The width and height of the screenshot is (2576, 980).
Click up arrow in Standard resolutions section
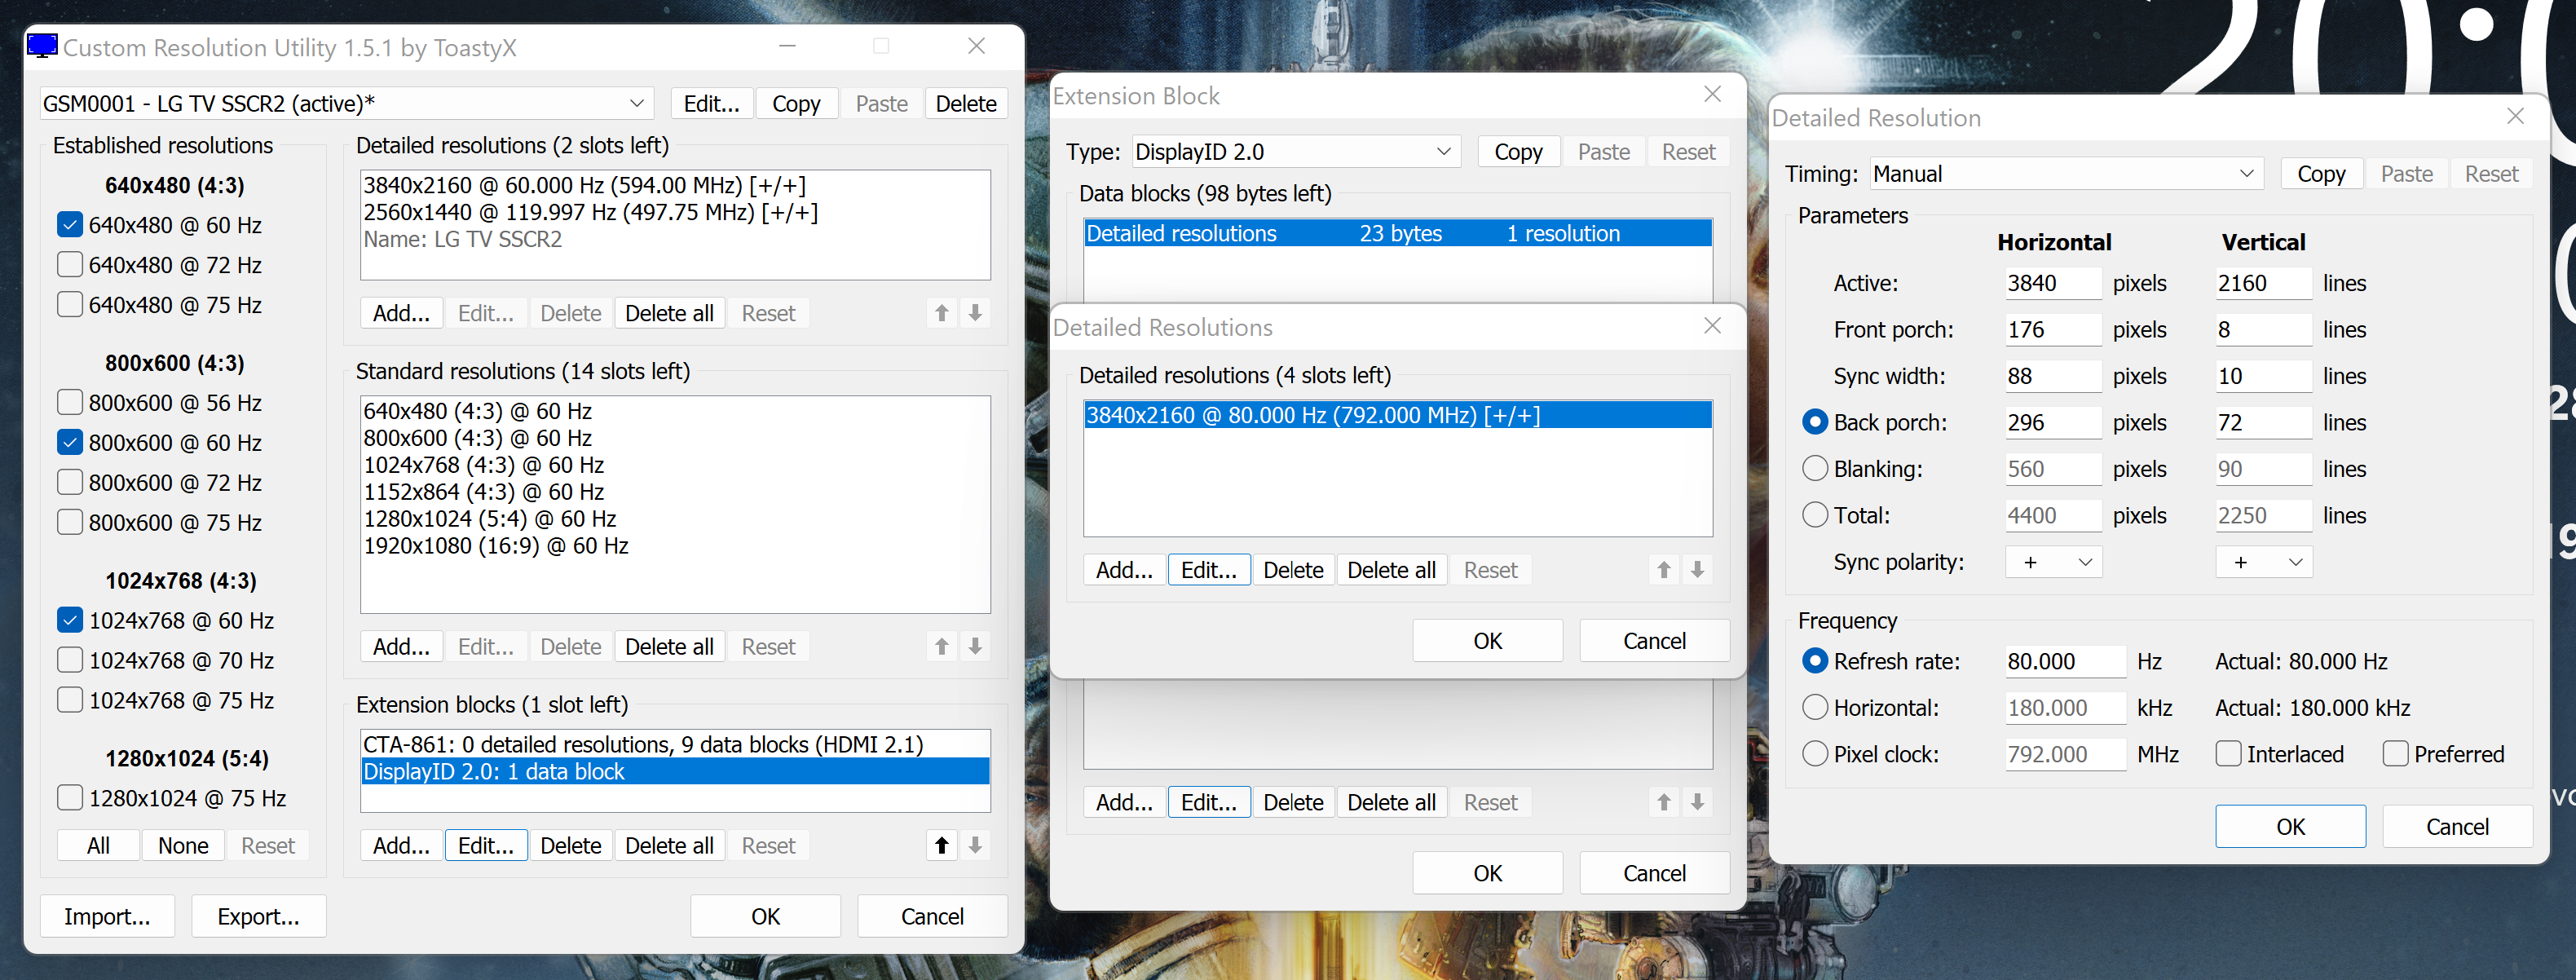(x=941, y=646)
